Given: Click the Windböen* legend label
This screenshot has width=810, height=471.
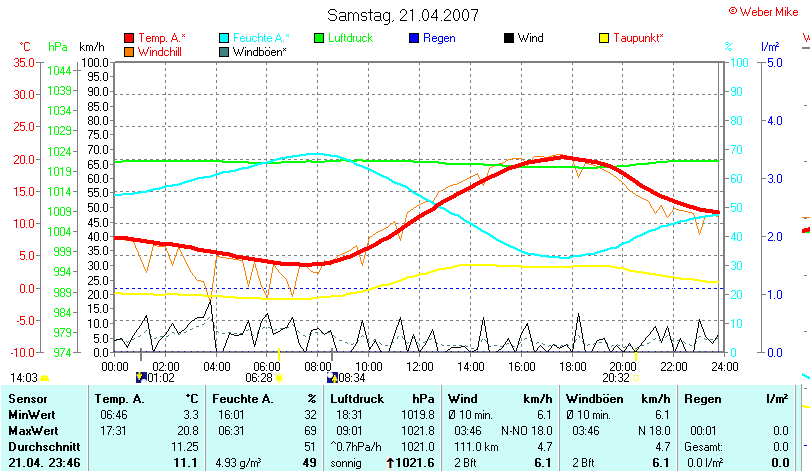Looking at the screenshot, I should tap(259, 52).
